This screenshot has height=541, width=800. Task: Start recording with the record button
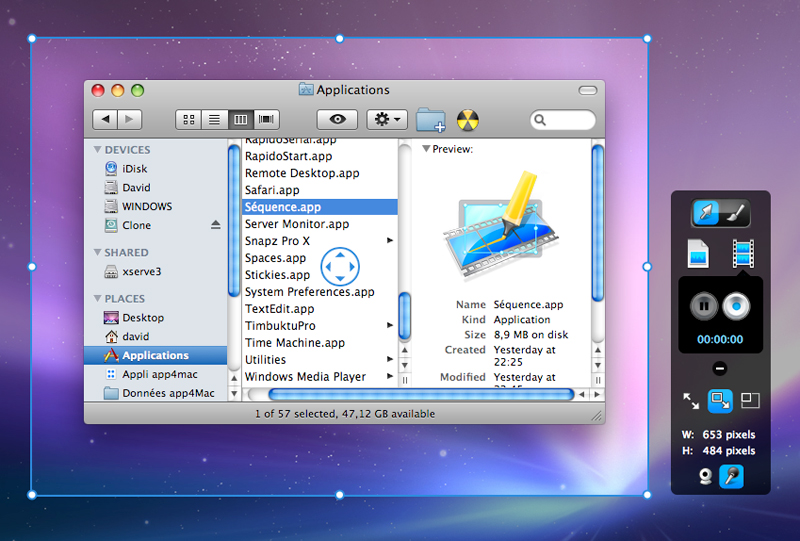(x=736, y=306)
